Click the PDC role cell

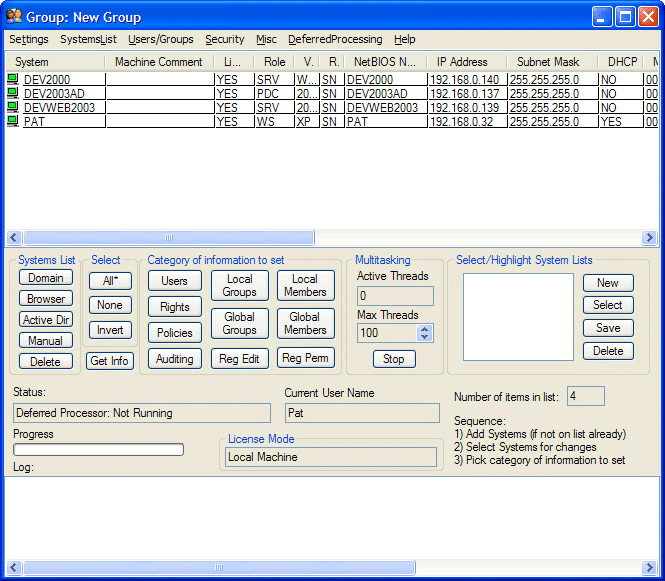[274, 94]
